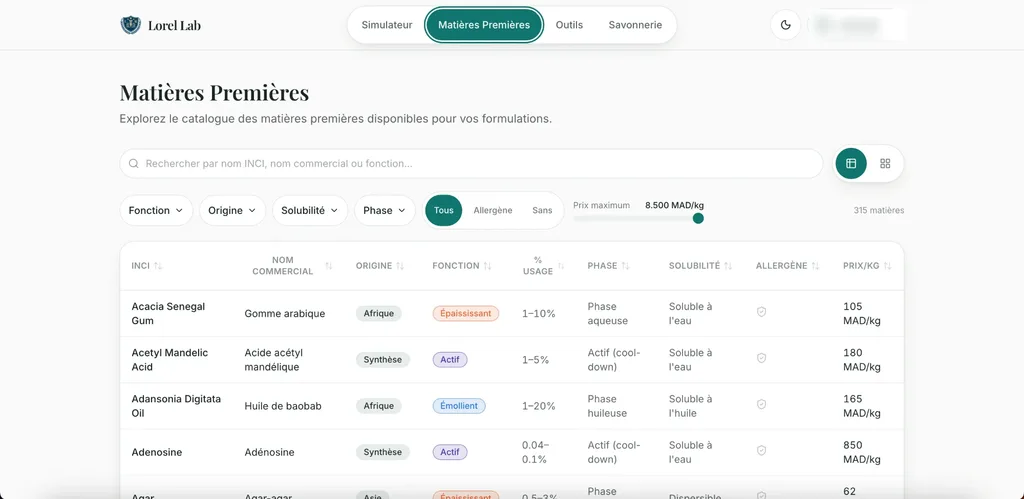Click allergen shield icon for Adenosine
The width and height of the screenshot is (1024, 499).
coord(761,450)
